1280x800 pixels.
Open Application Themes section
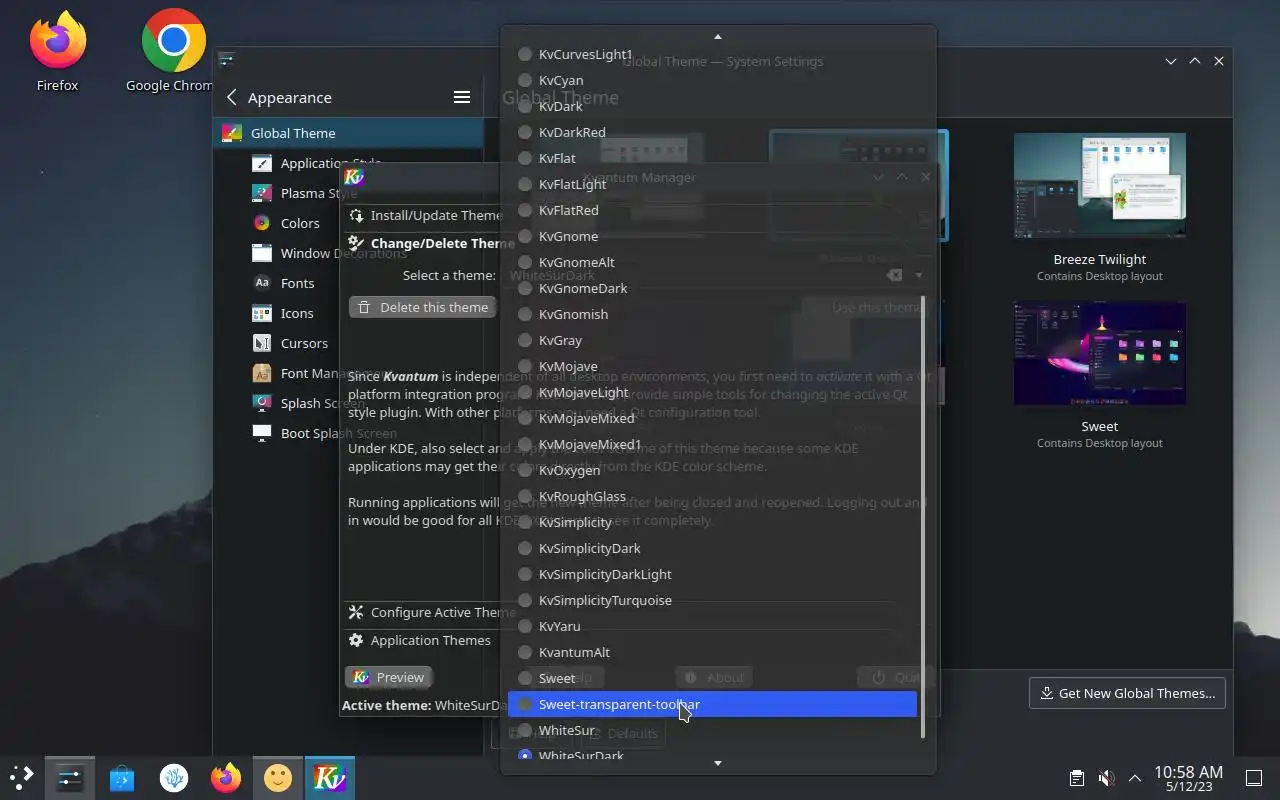click(x=419, y=640)
